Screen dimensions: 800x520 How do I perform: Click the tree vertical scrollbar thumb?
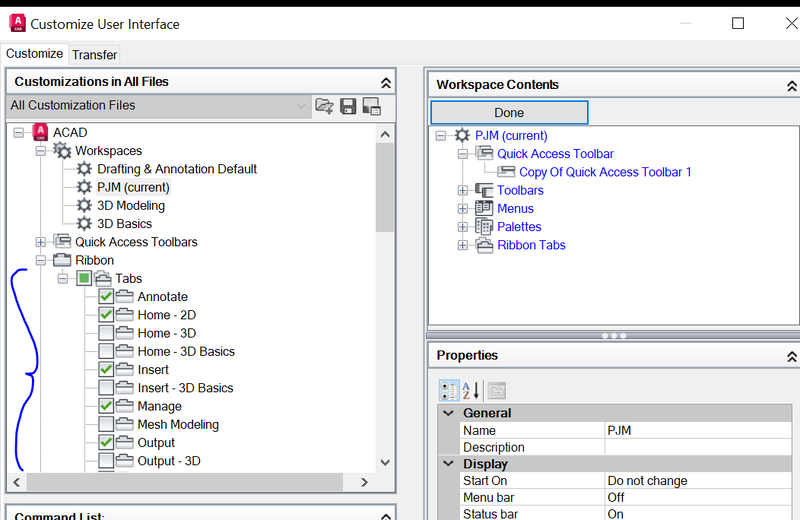pos(385,187)
